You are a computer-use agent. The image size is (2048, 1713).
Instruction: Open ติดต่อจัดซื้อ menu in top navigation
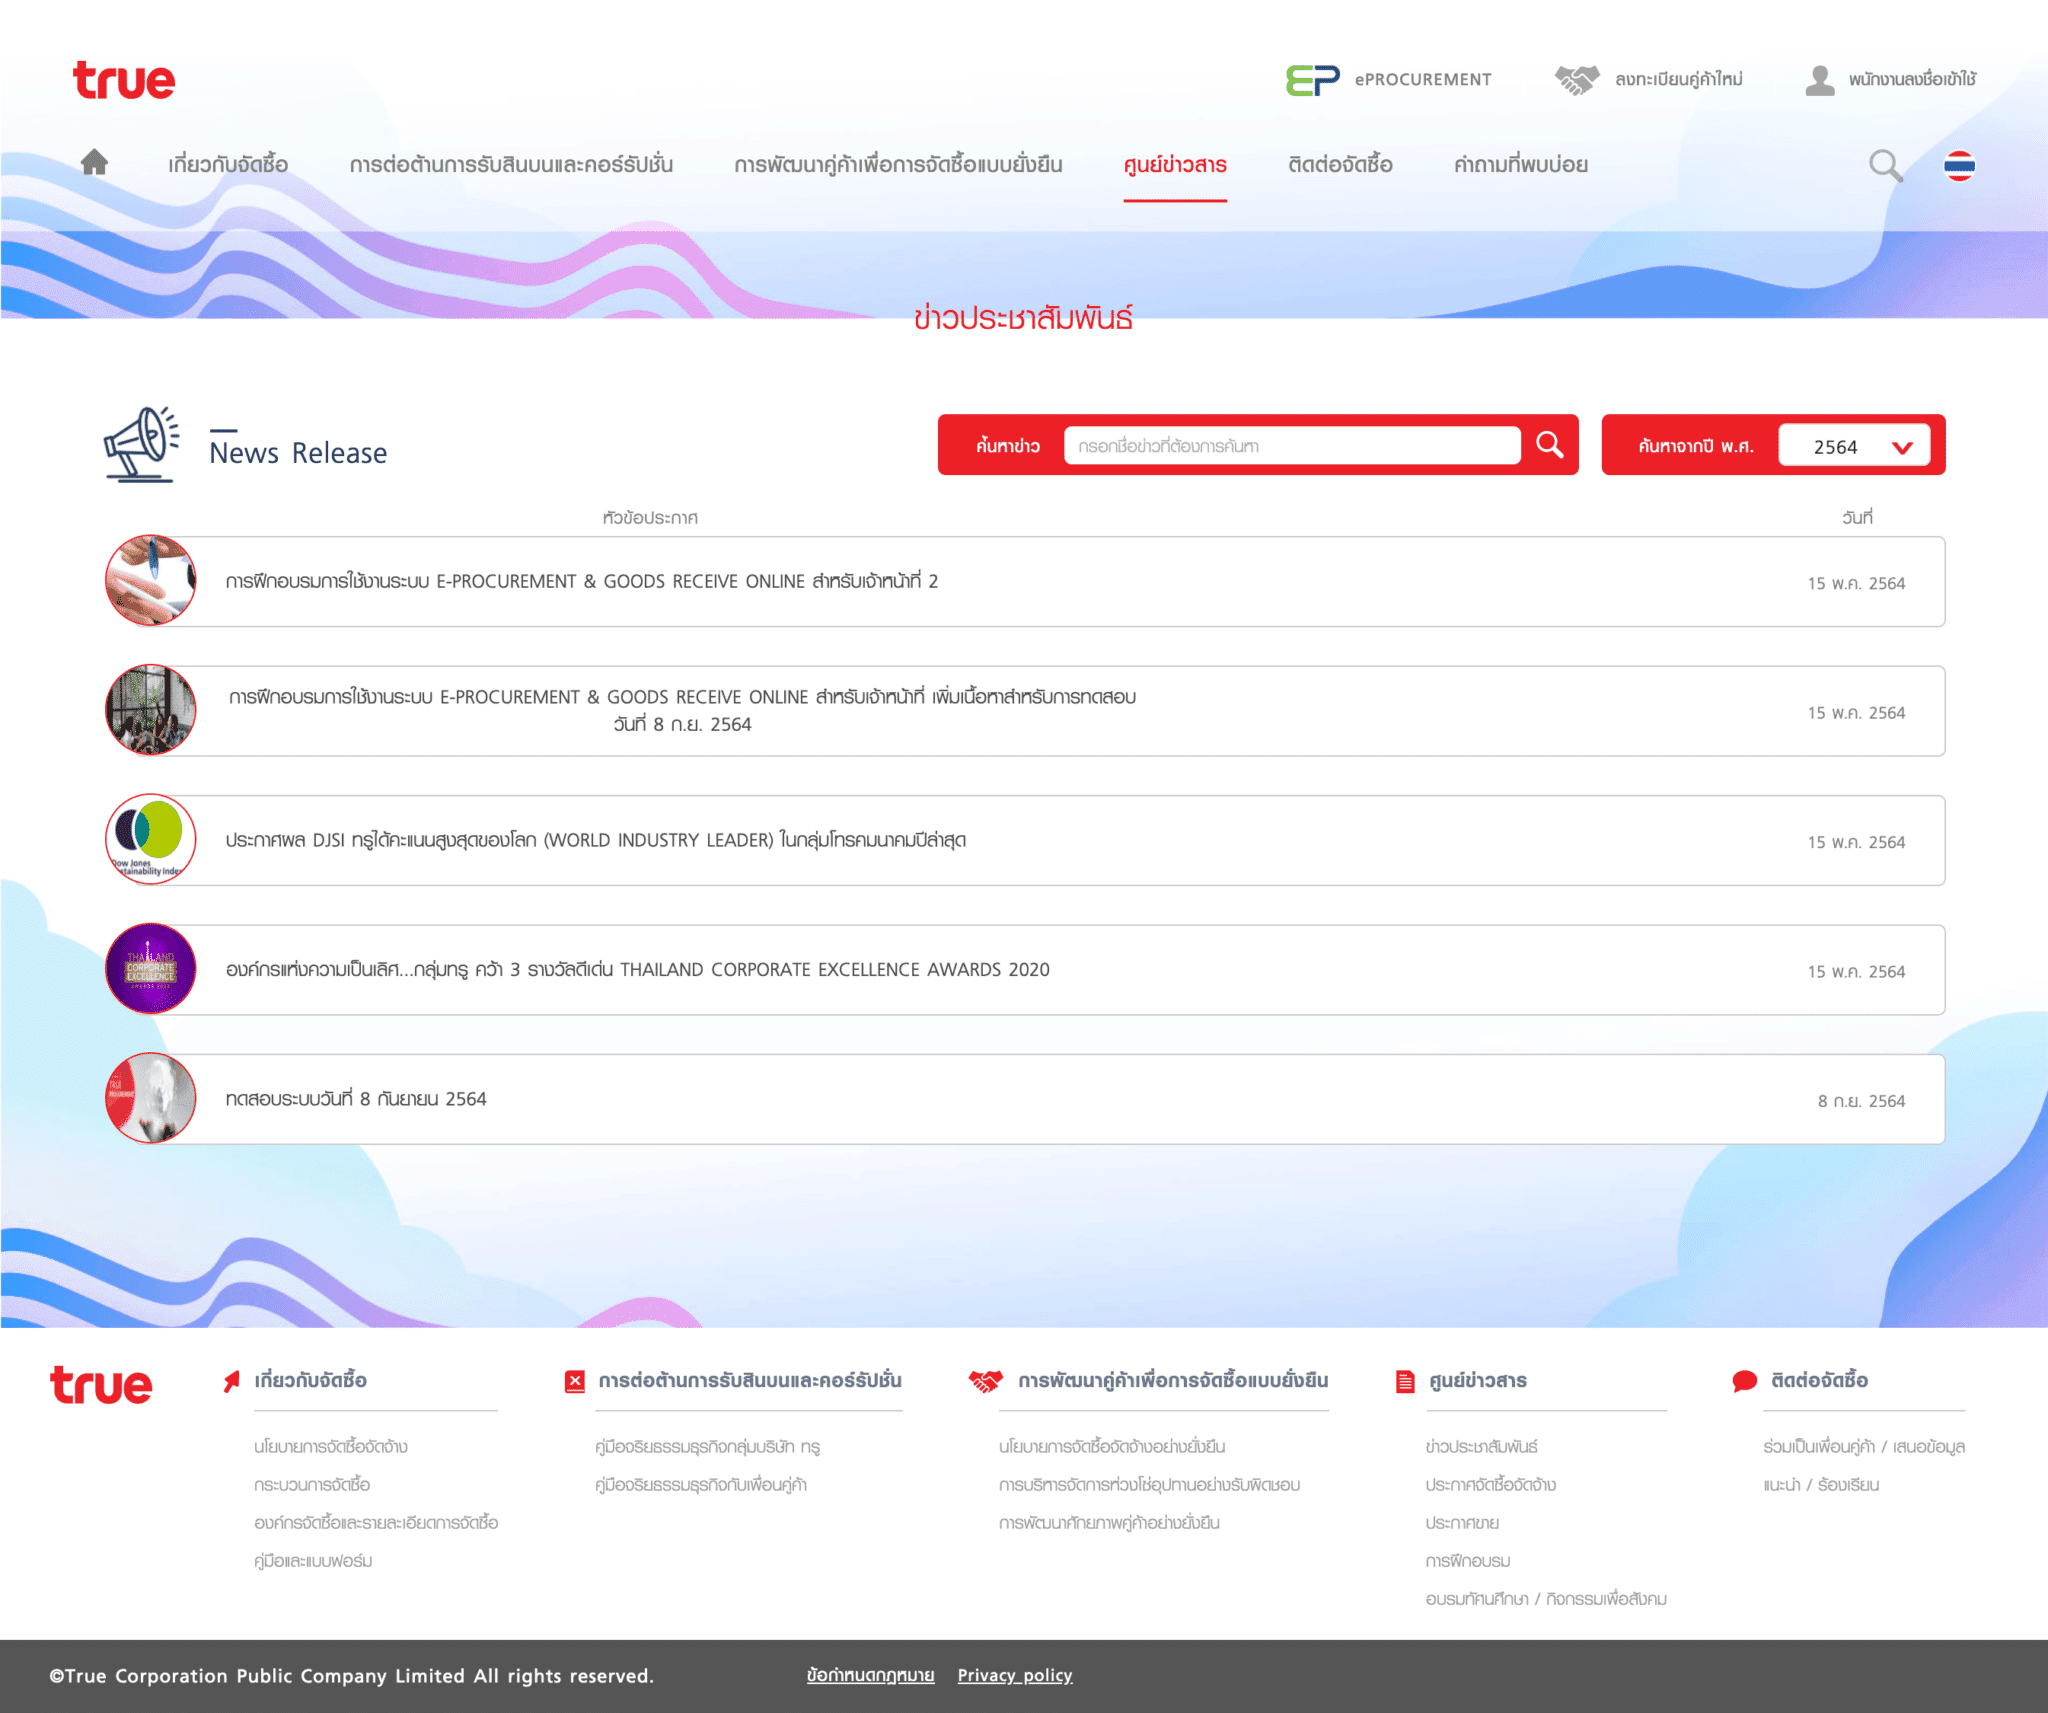click(1340, 165)
